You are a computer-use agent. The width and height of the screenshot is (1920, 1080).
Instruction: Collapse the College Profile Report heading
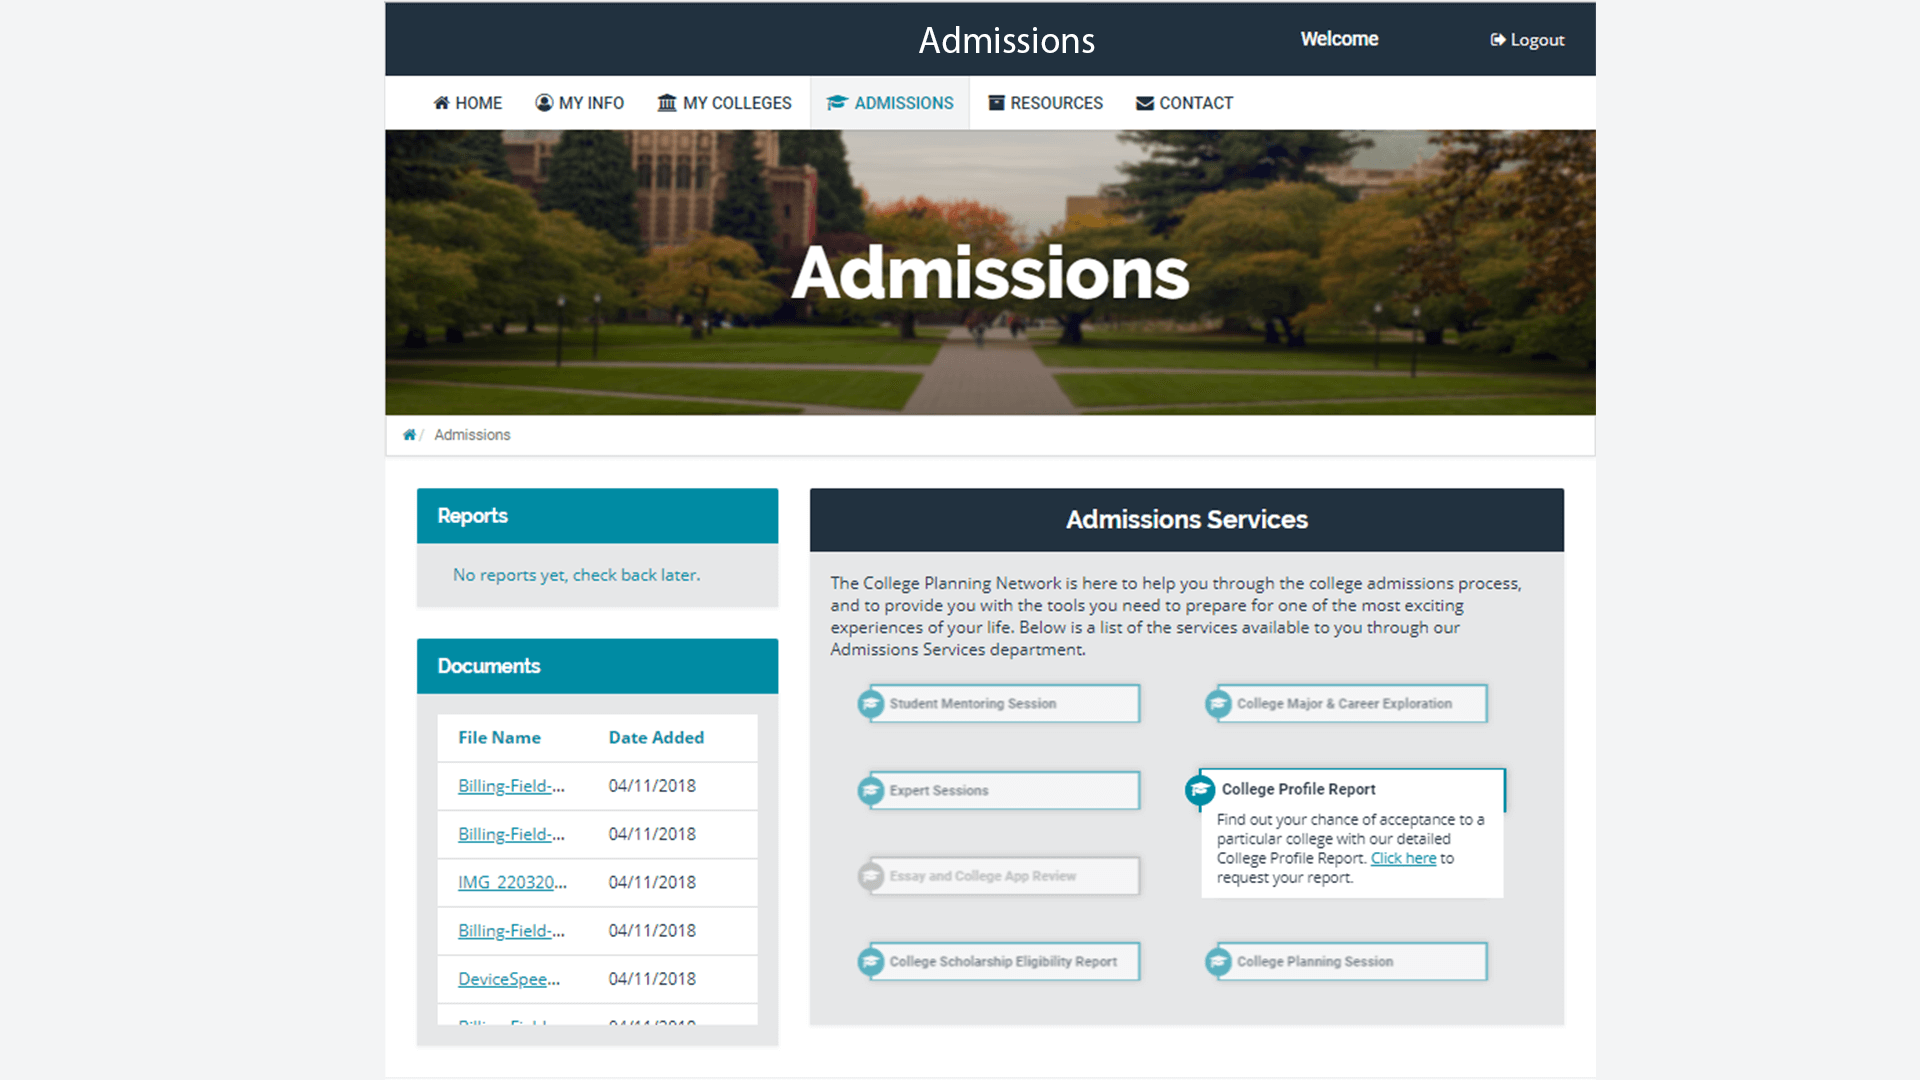click(1298, 789)
